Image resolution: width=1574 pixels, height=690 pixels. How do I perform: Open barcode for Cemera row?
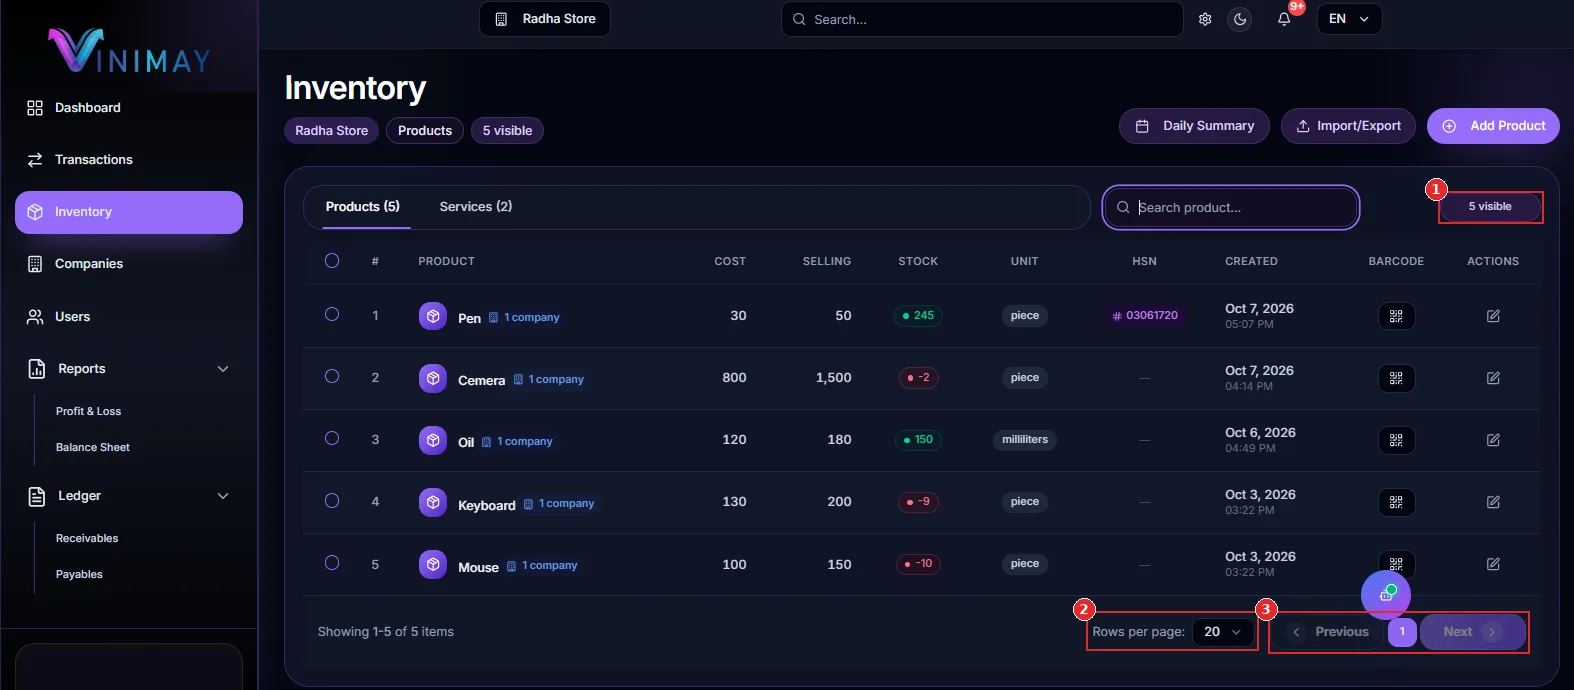tap(1396, 378)
